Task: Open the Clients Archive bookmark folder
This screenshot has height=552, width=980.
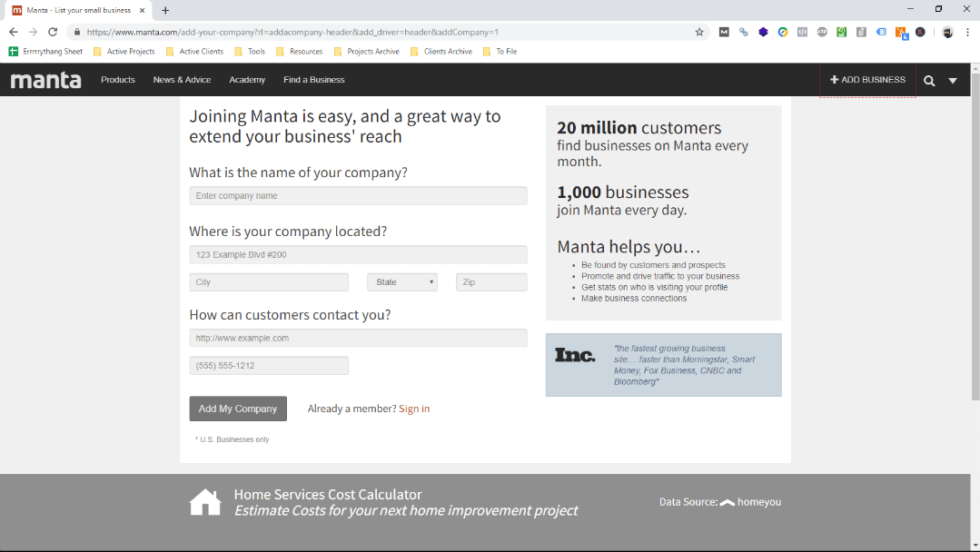Action: tap(441, 51)
